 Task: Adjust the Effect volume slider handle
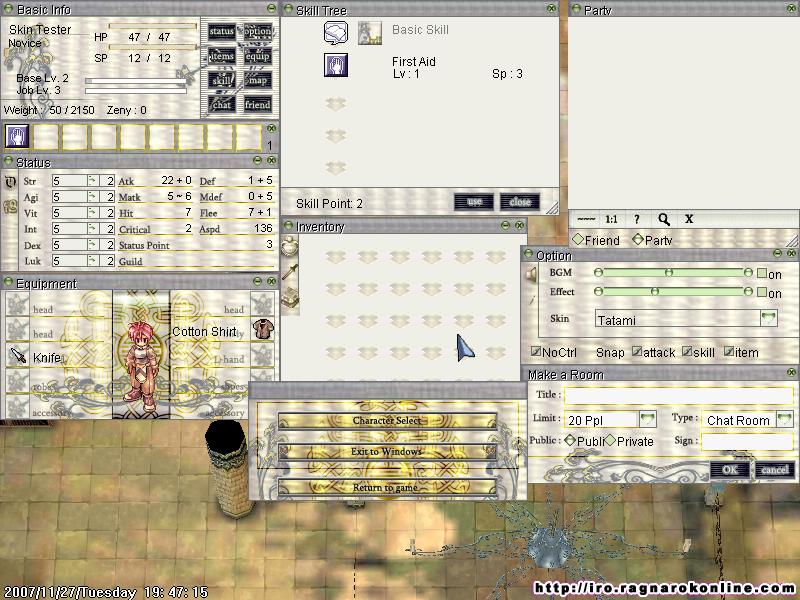tap(655, 292)
